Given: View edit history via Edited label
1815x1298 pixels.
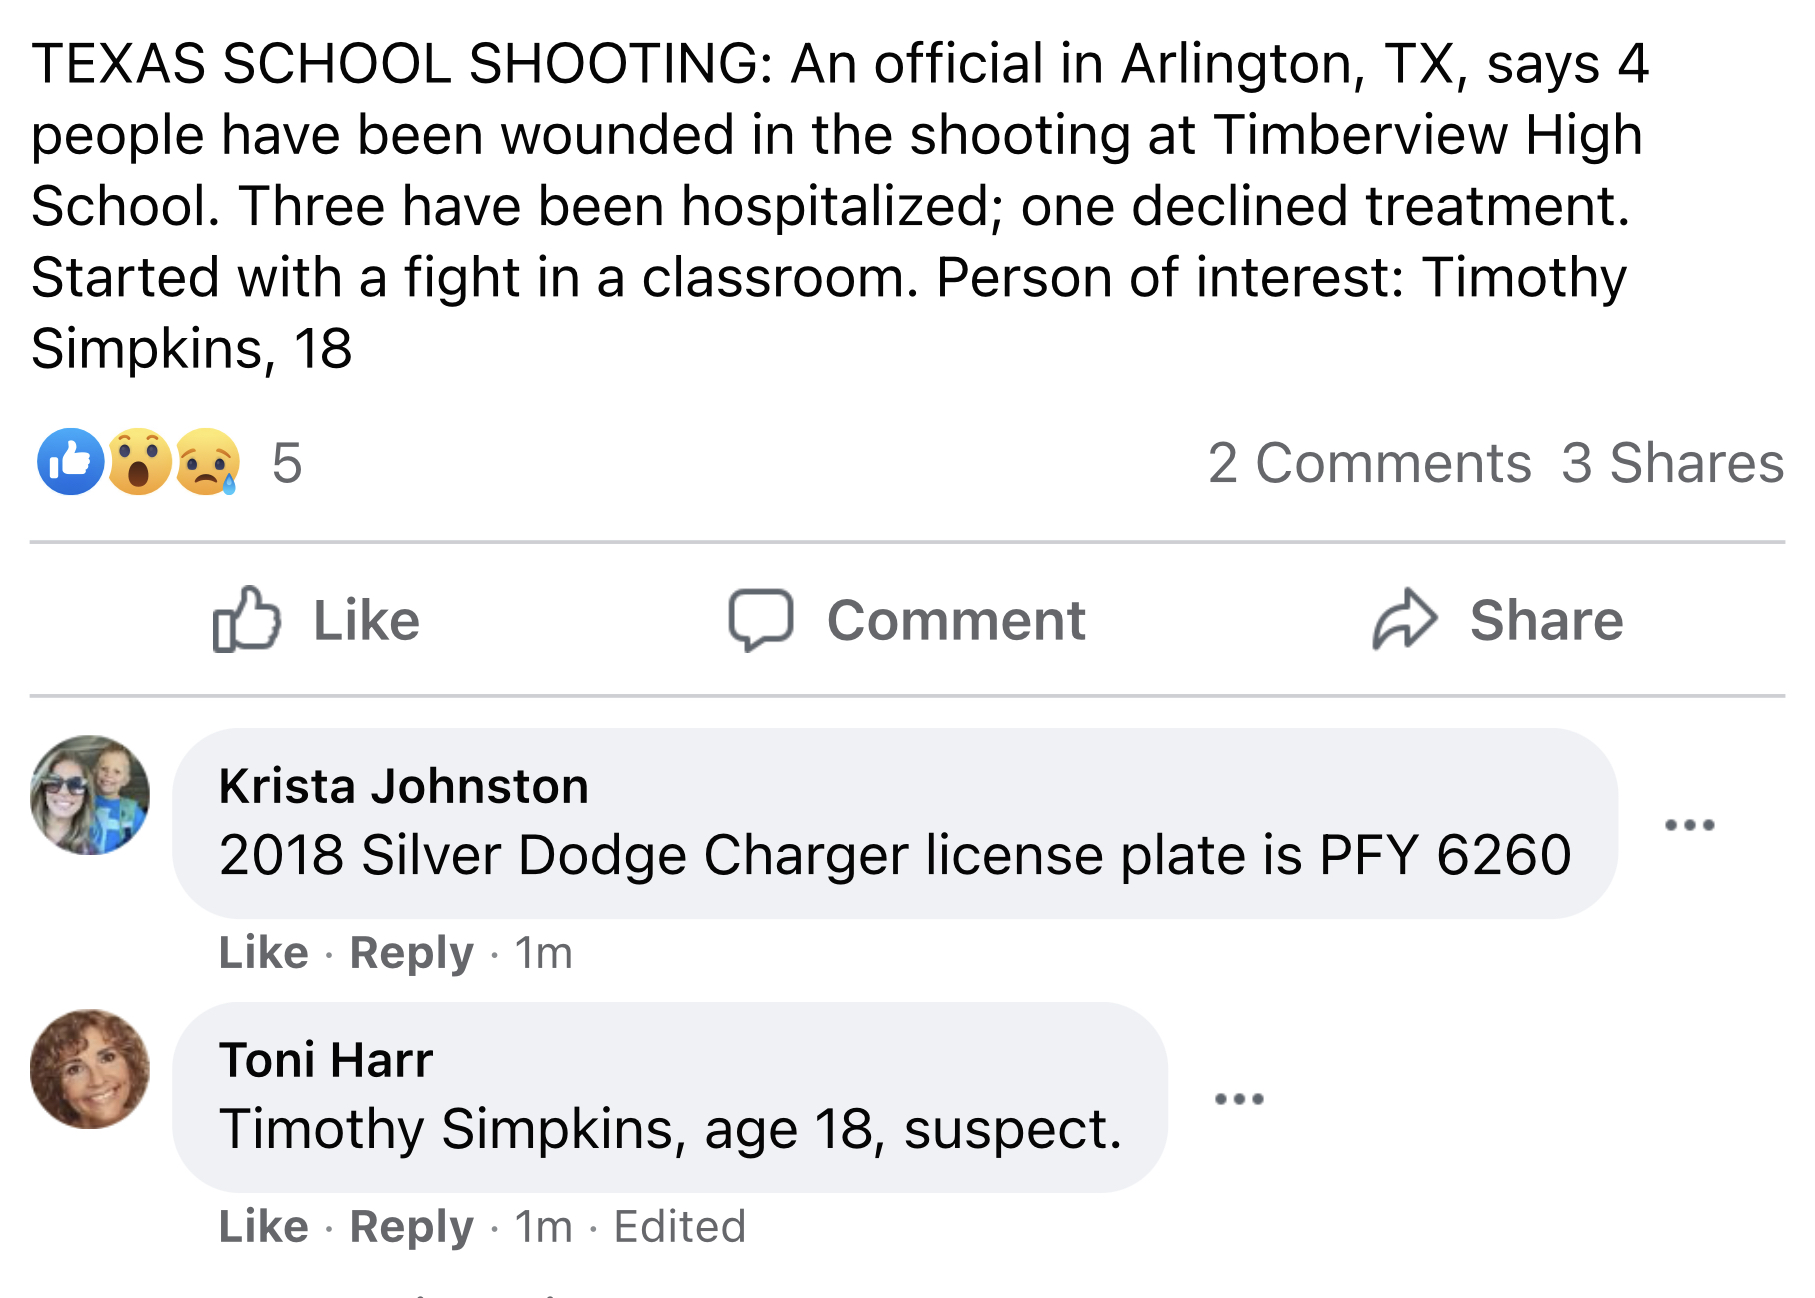Looking at the screenshot, I should point(680,1226).
